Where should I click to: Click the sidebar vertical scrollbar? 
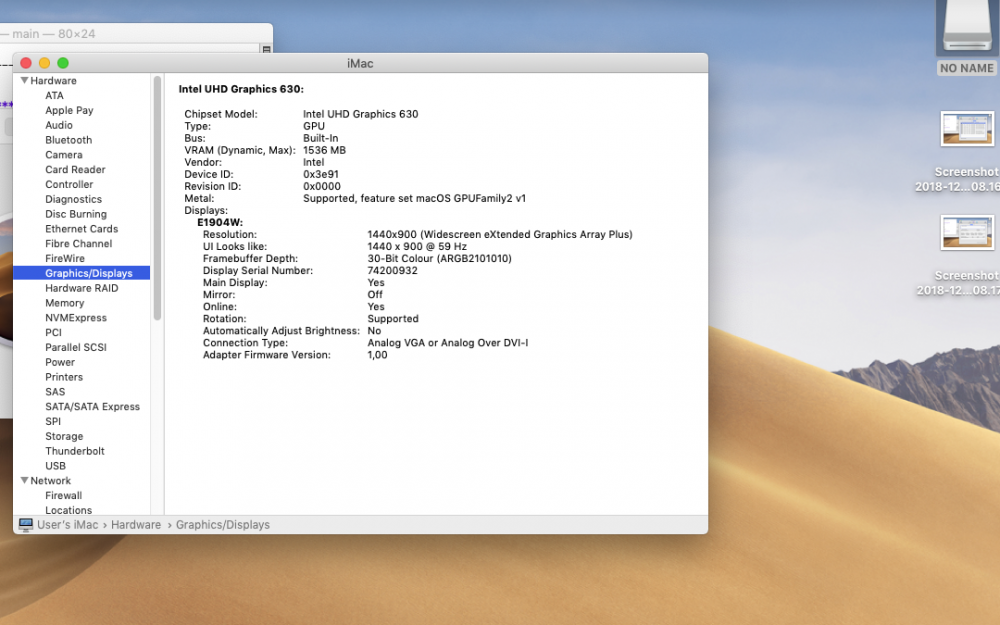tap(157, 200)
